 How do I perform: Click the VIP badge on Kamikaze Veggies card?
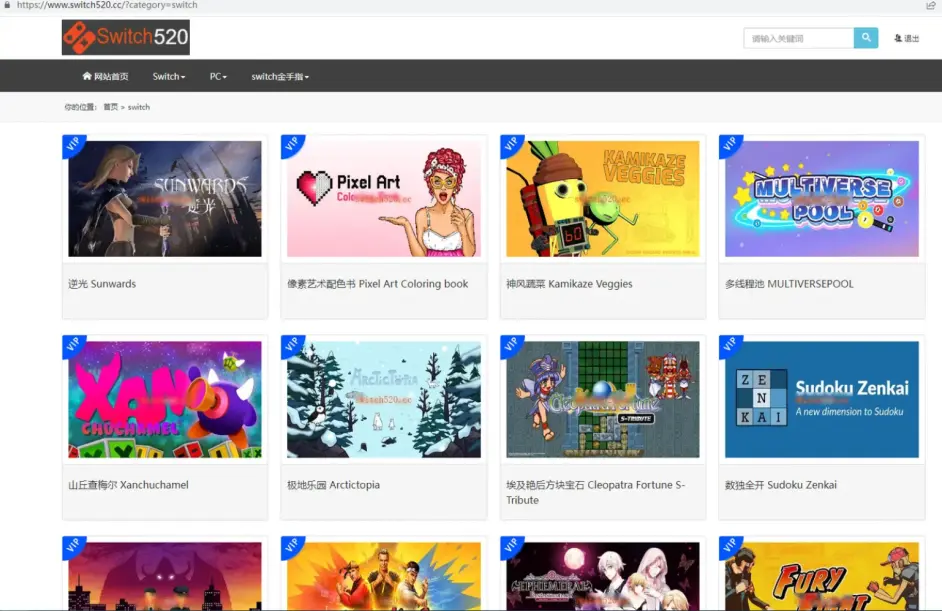pos(510,145)
